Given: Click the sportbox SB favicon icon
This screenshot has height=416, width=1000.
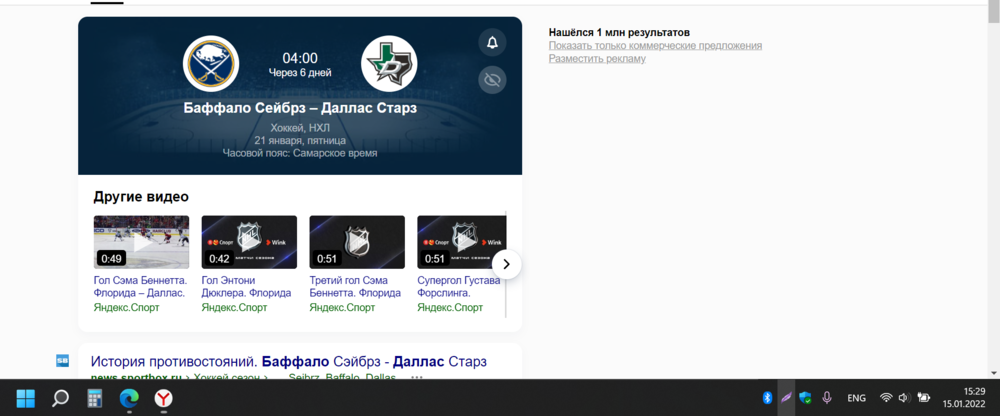Looking at the screenshot, I should click(x=62, y=360).
